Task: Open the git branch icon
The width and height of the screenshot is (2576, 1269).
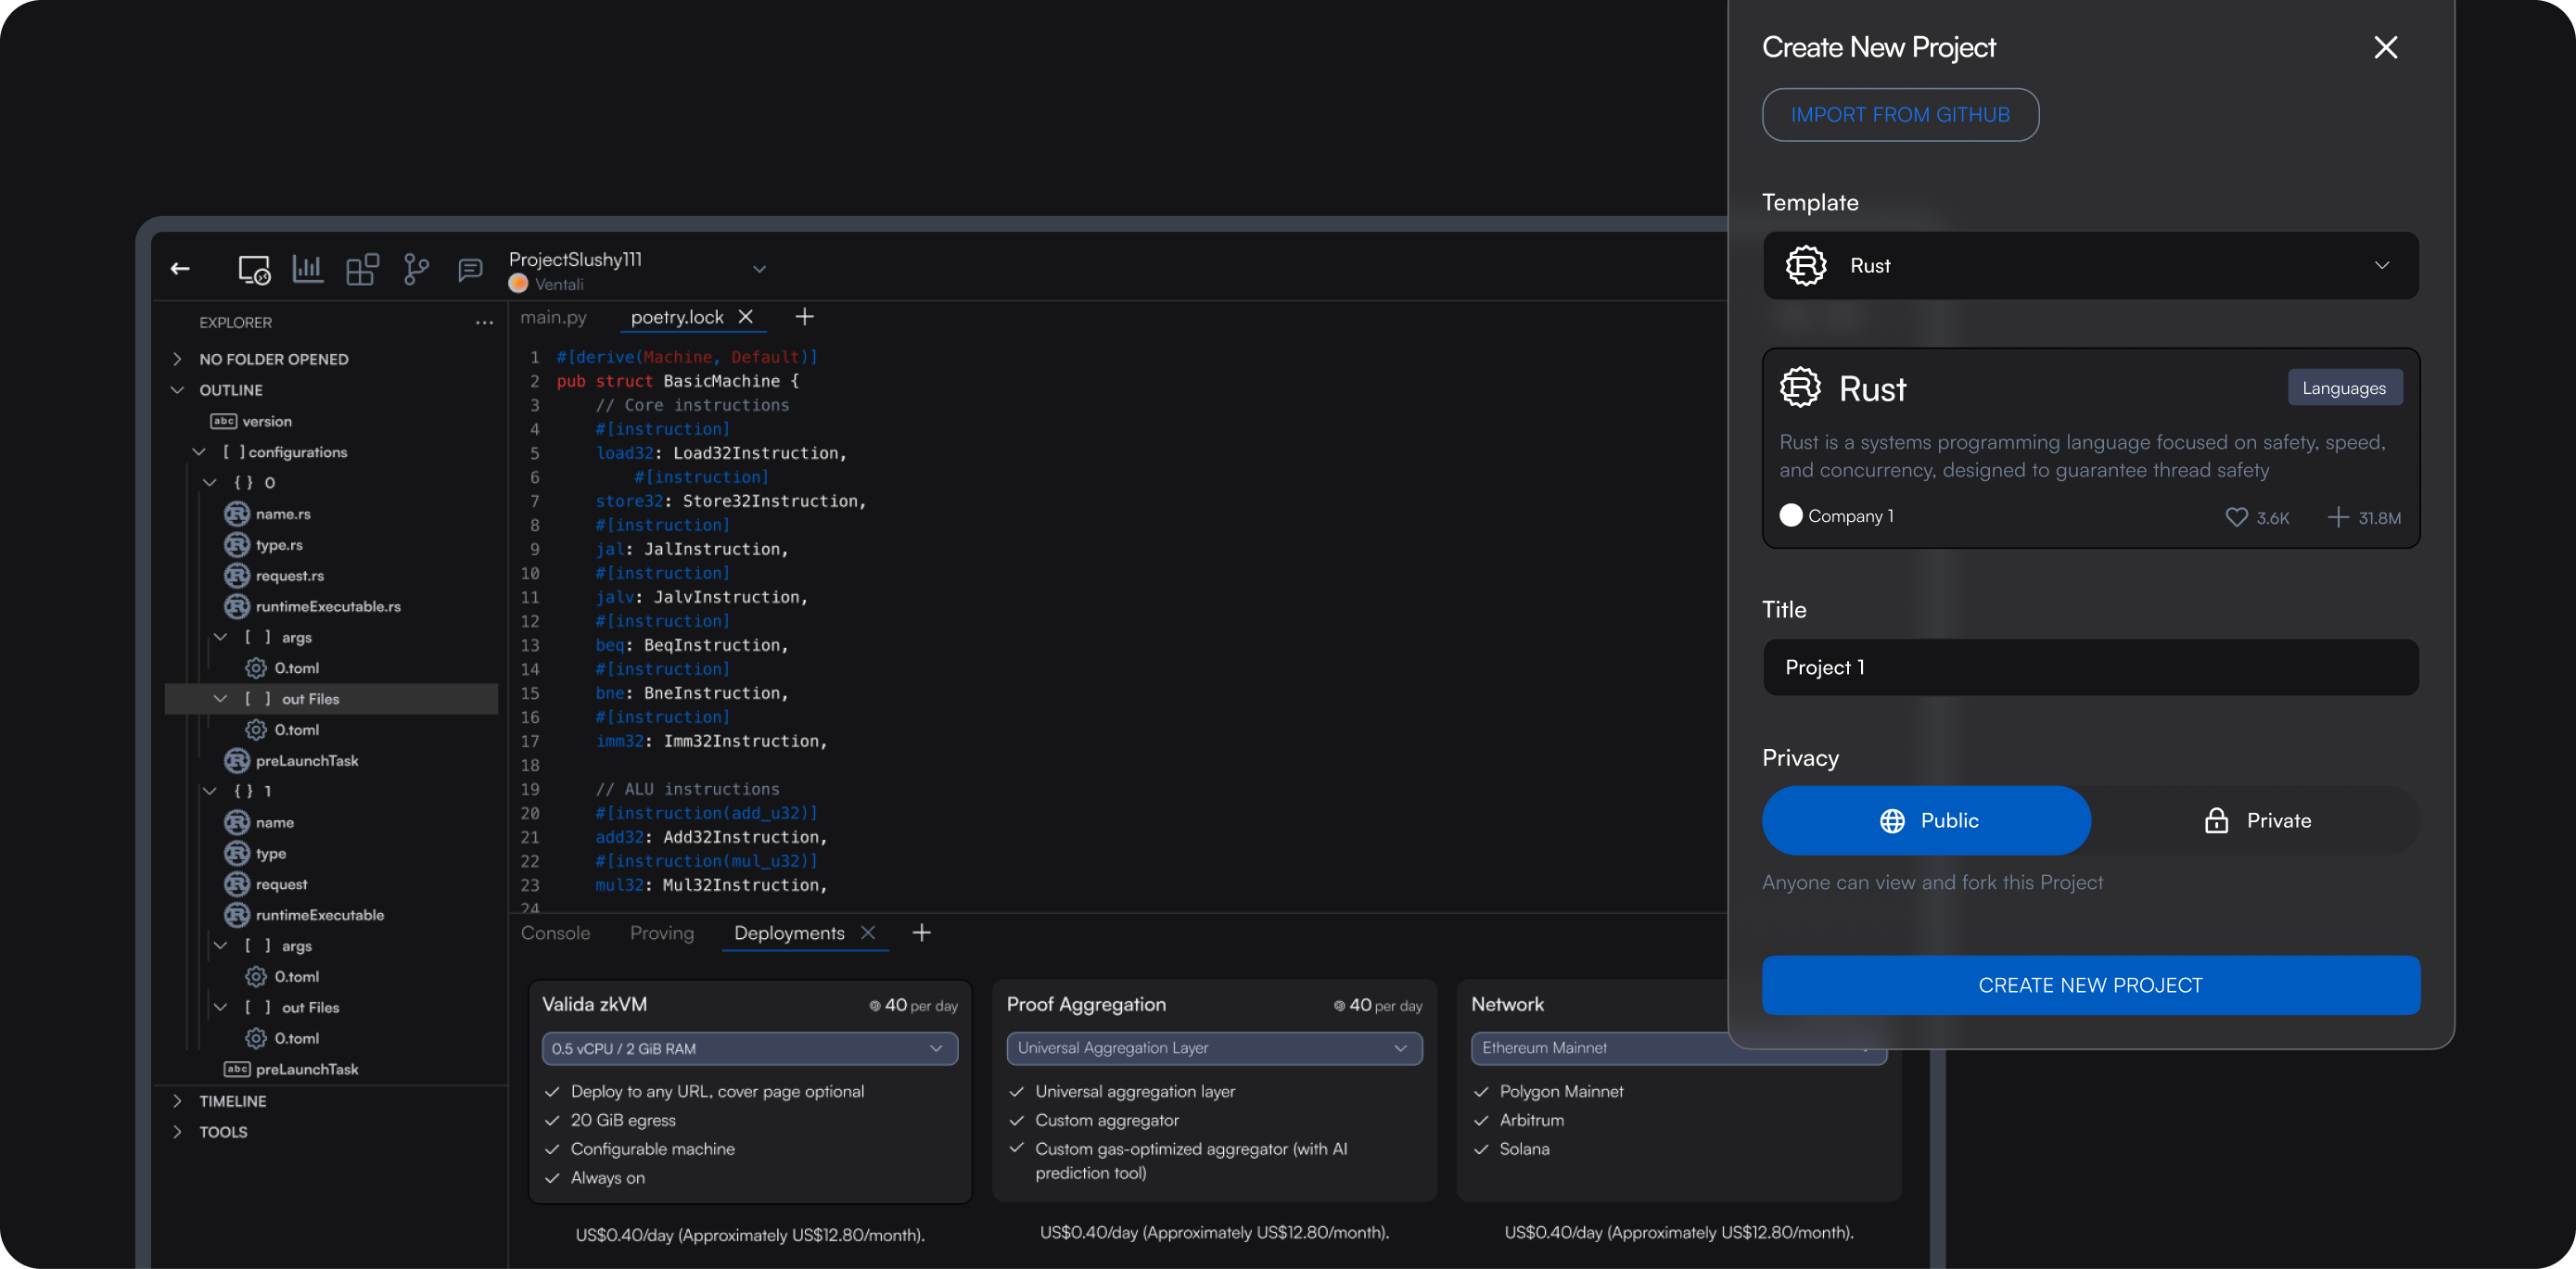Action: coord(416,269)
